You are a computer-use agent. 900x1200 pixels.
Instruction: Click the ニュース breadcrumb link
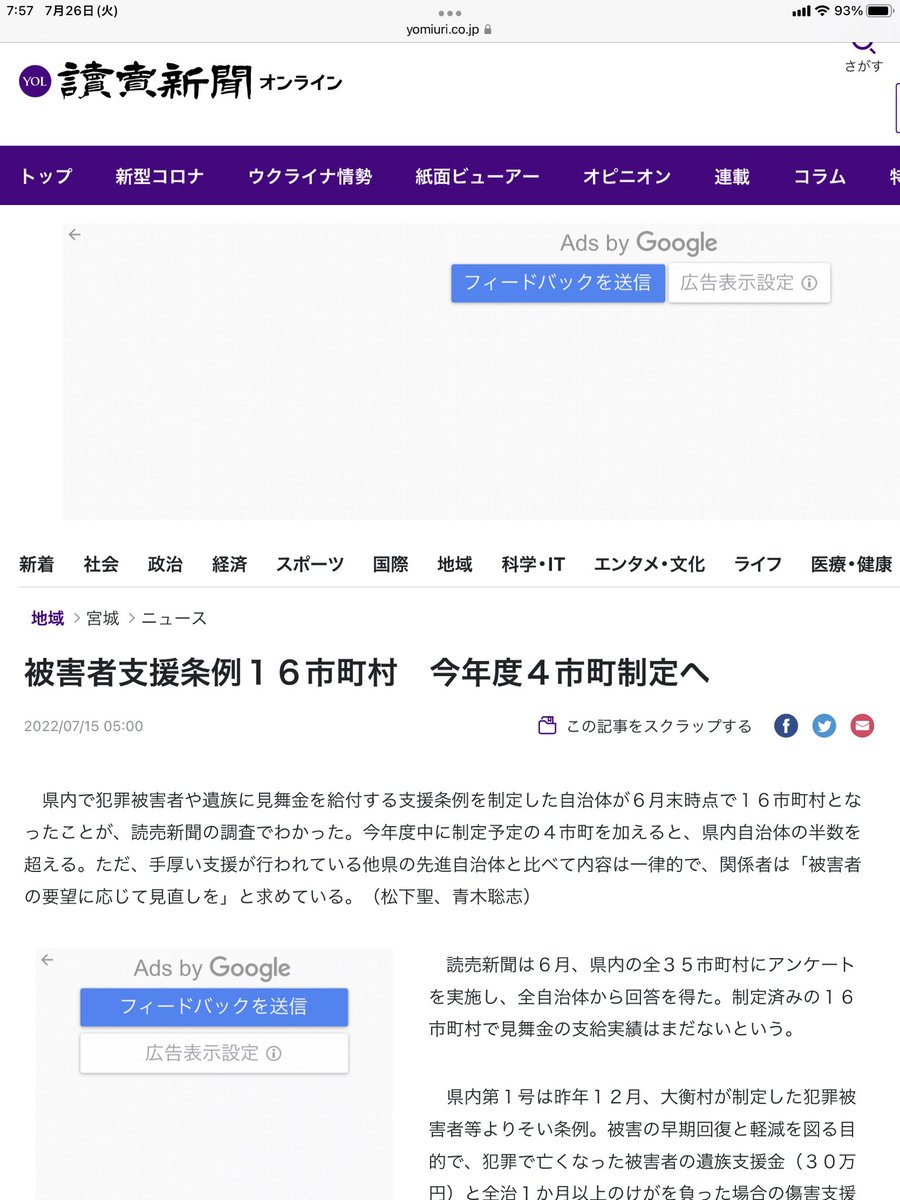(x=174, y=618)
